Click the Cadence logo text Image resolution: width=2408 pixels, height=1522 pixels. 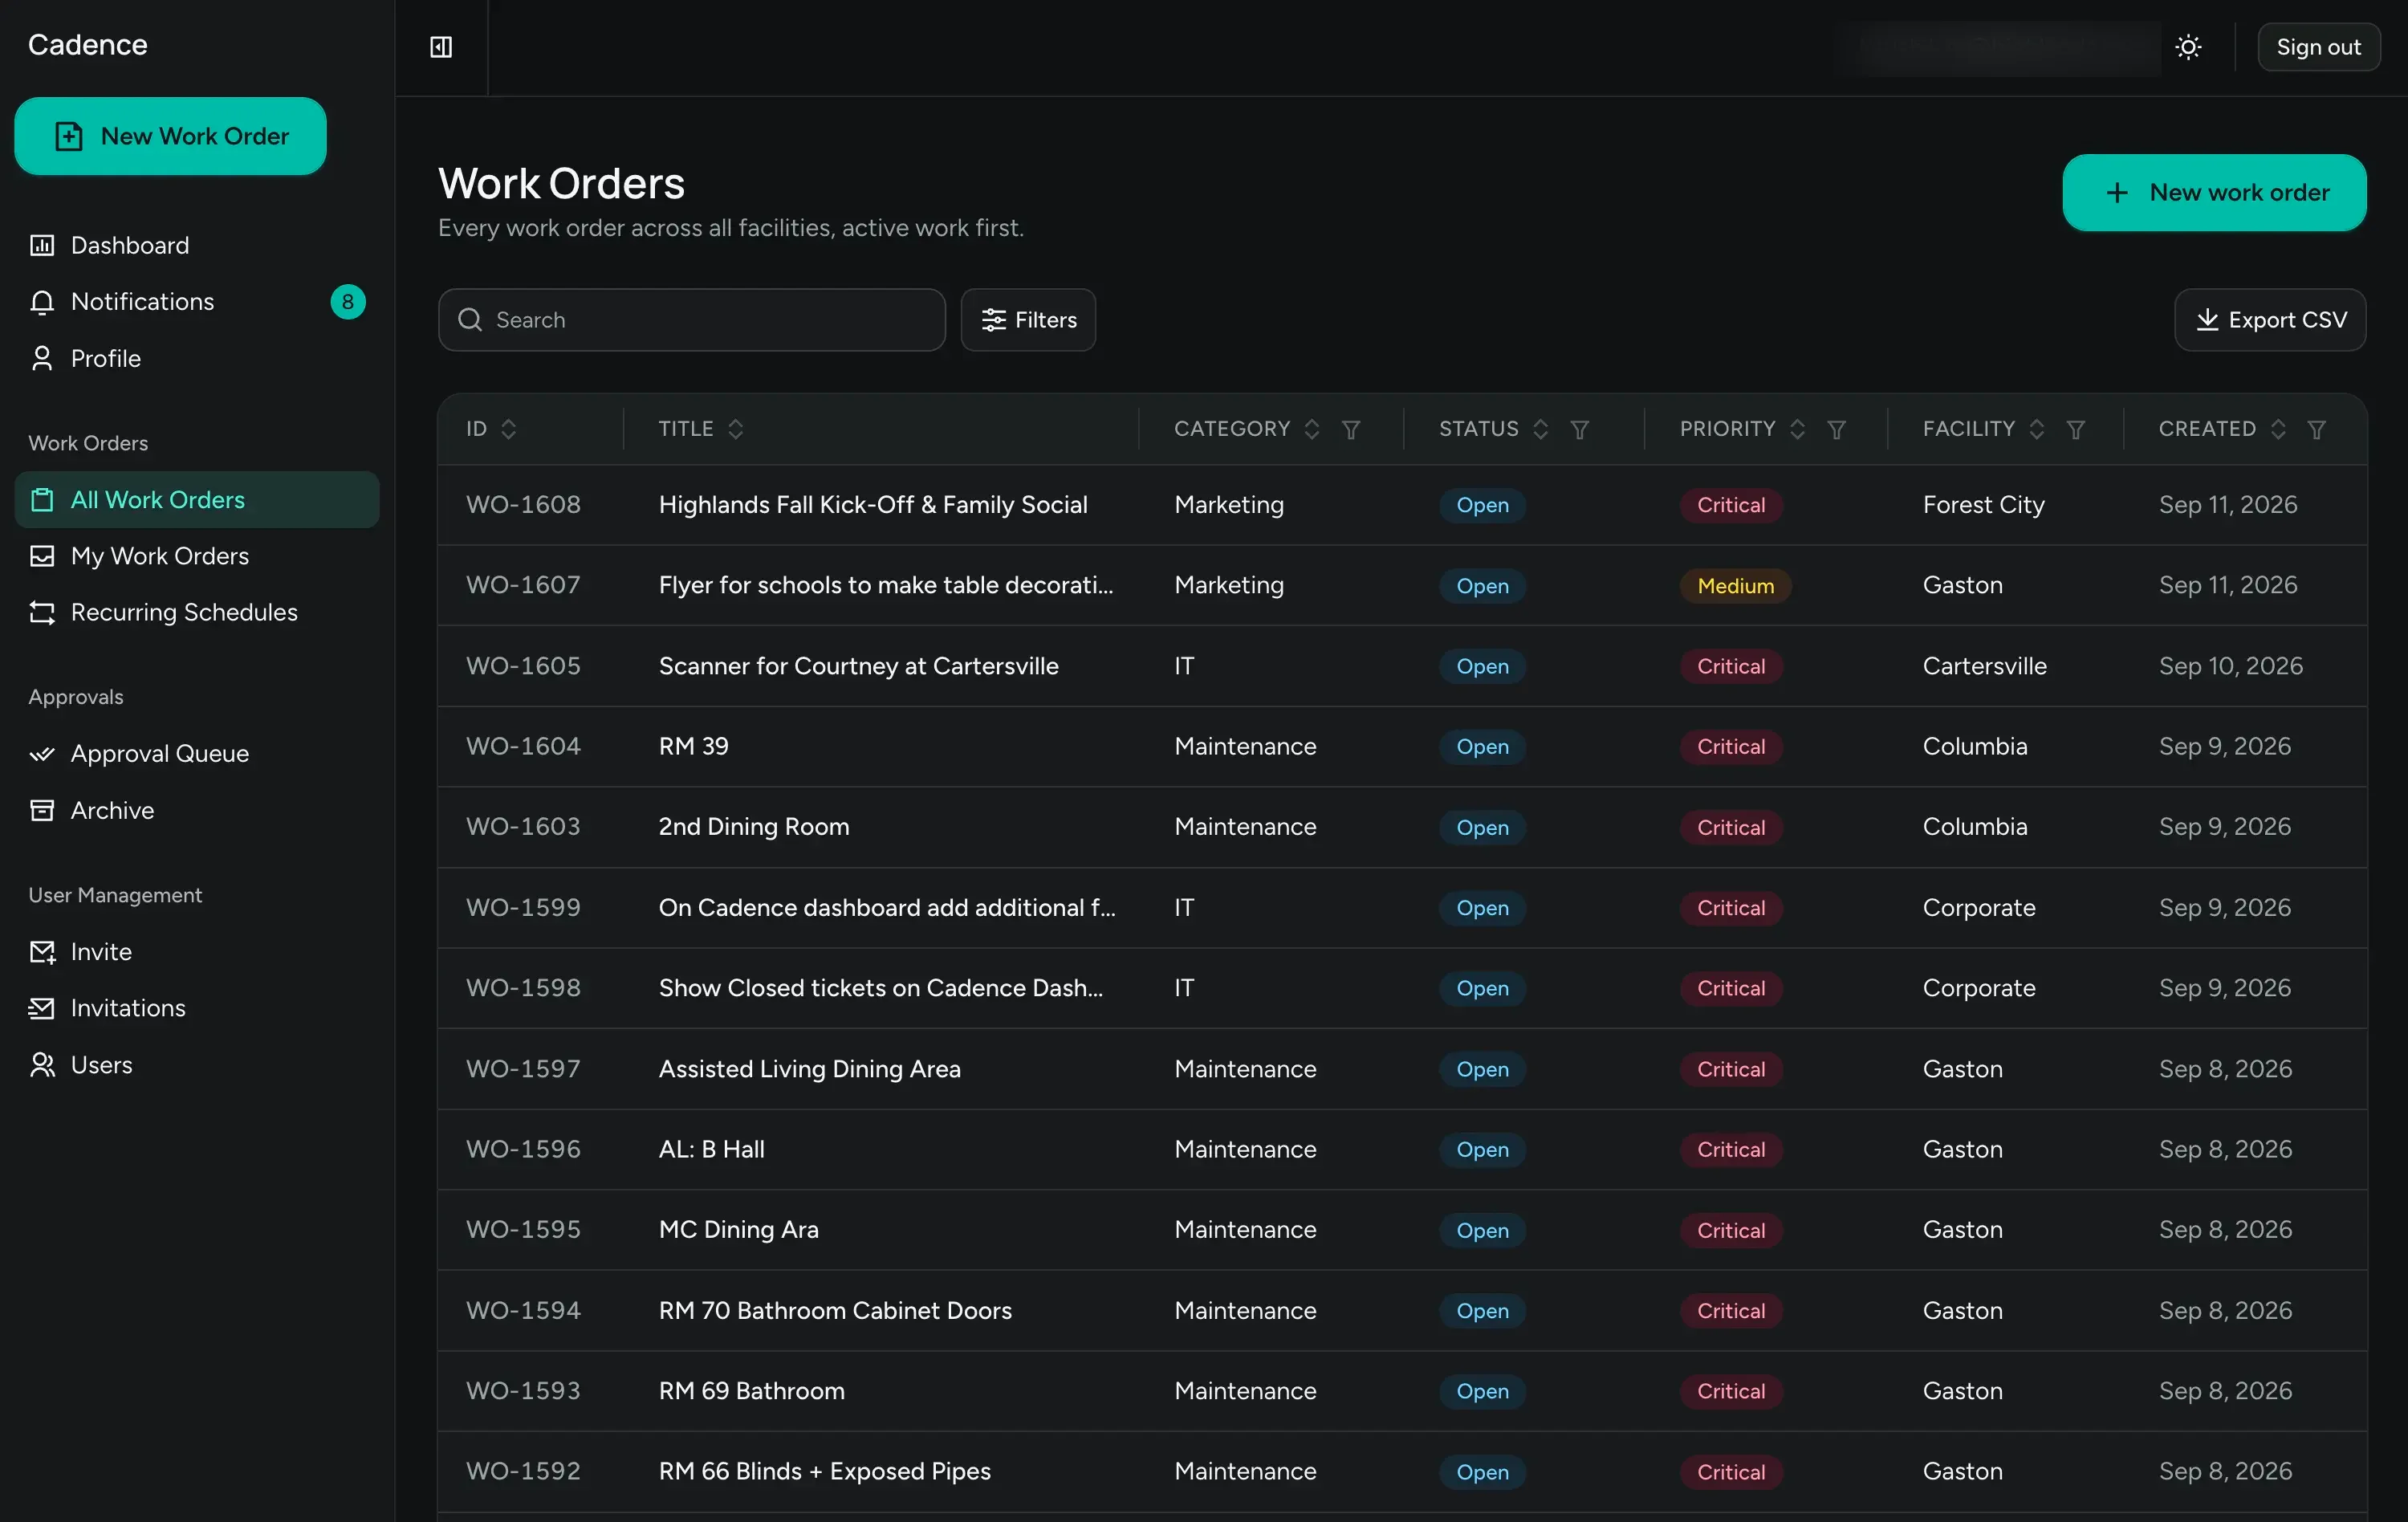(88, 45)
